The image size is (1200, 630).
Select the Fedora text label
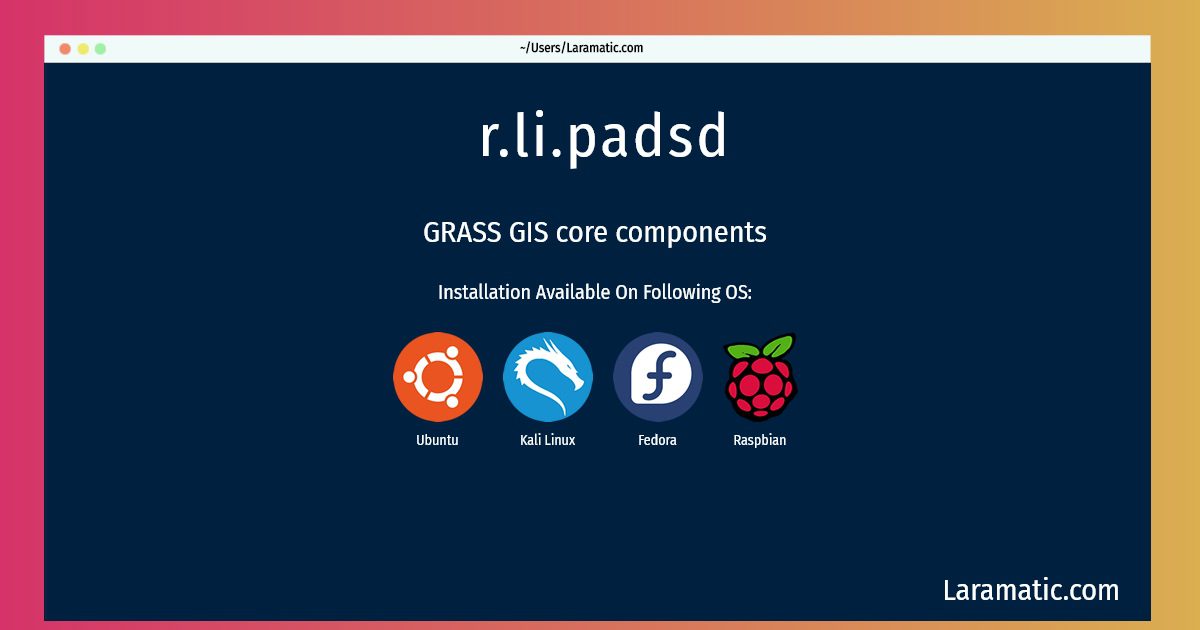tap(657, 440)
